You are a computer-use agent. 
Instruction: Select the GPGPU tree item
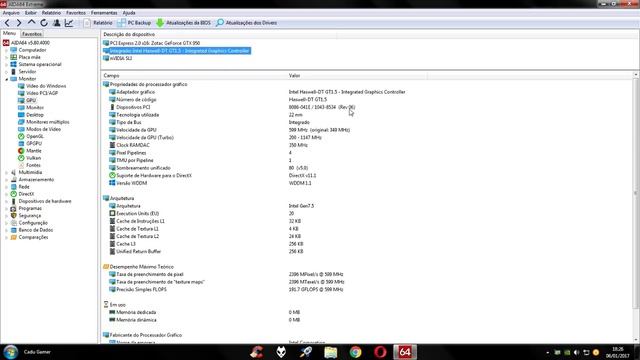click(x=30, y=143)
